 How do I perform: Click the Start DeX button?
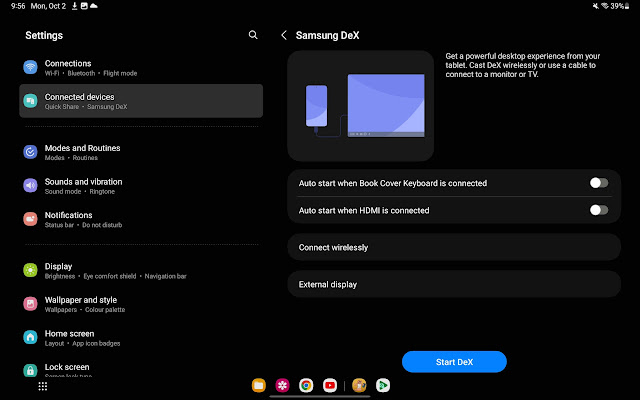[454, 362]
